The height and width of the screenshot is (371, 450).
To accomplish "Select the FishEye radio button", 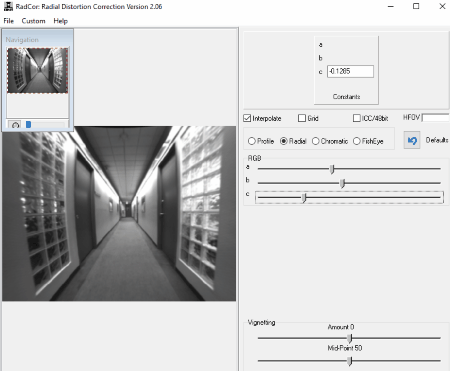I will click(357, 141).
